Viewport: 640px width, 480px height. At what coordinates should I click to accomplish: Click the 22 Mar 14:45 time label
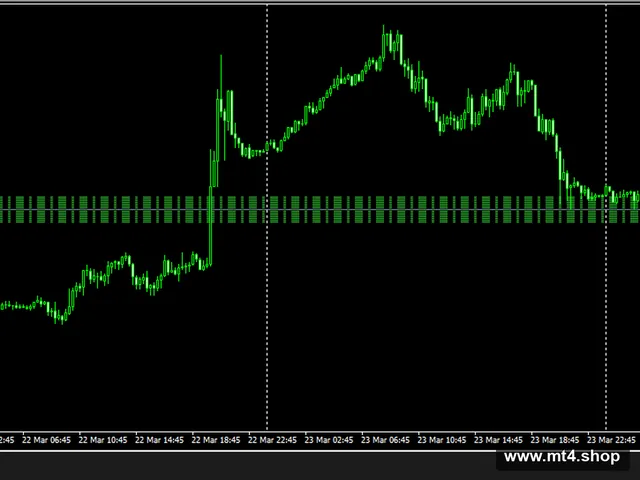(x=159, y=440)
